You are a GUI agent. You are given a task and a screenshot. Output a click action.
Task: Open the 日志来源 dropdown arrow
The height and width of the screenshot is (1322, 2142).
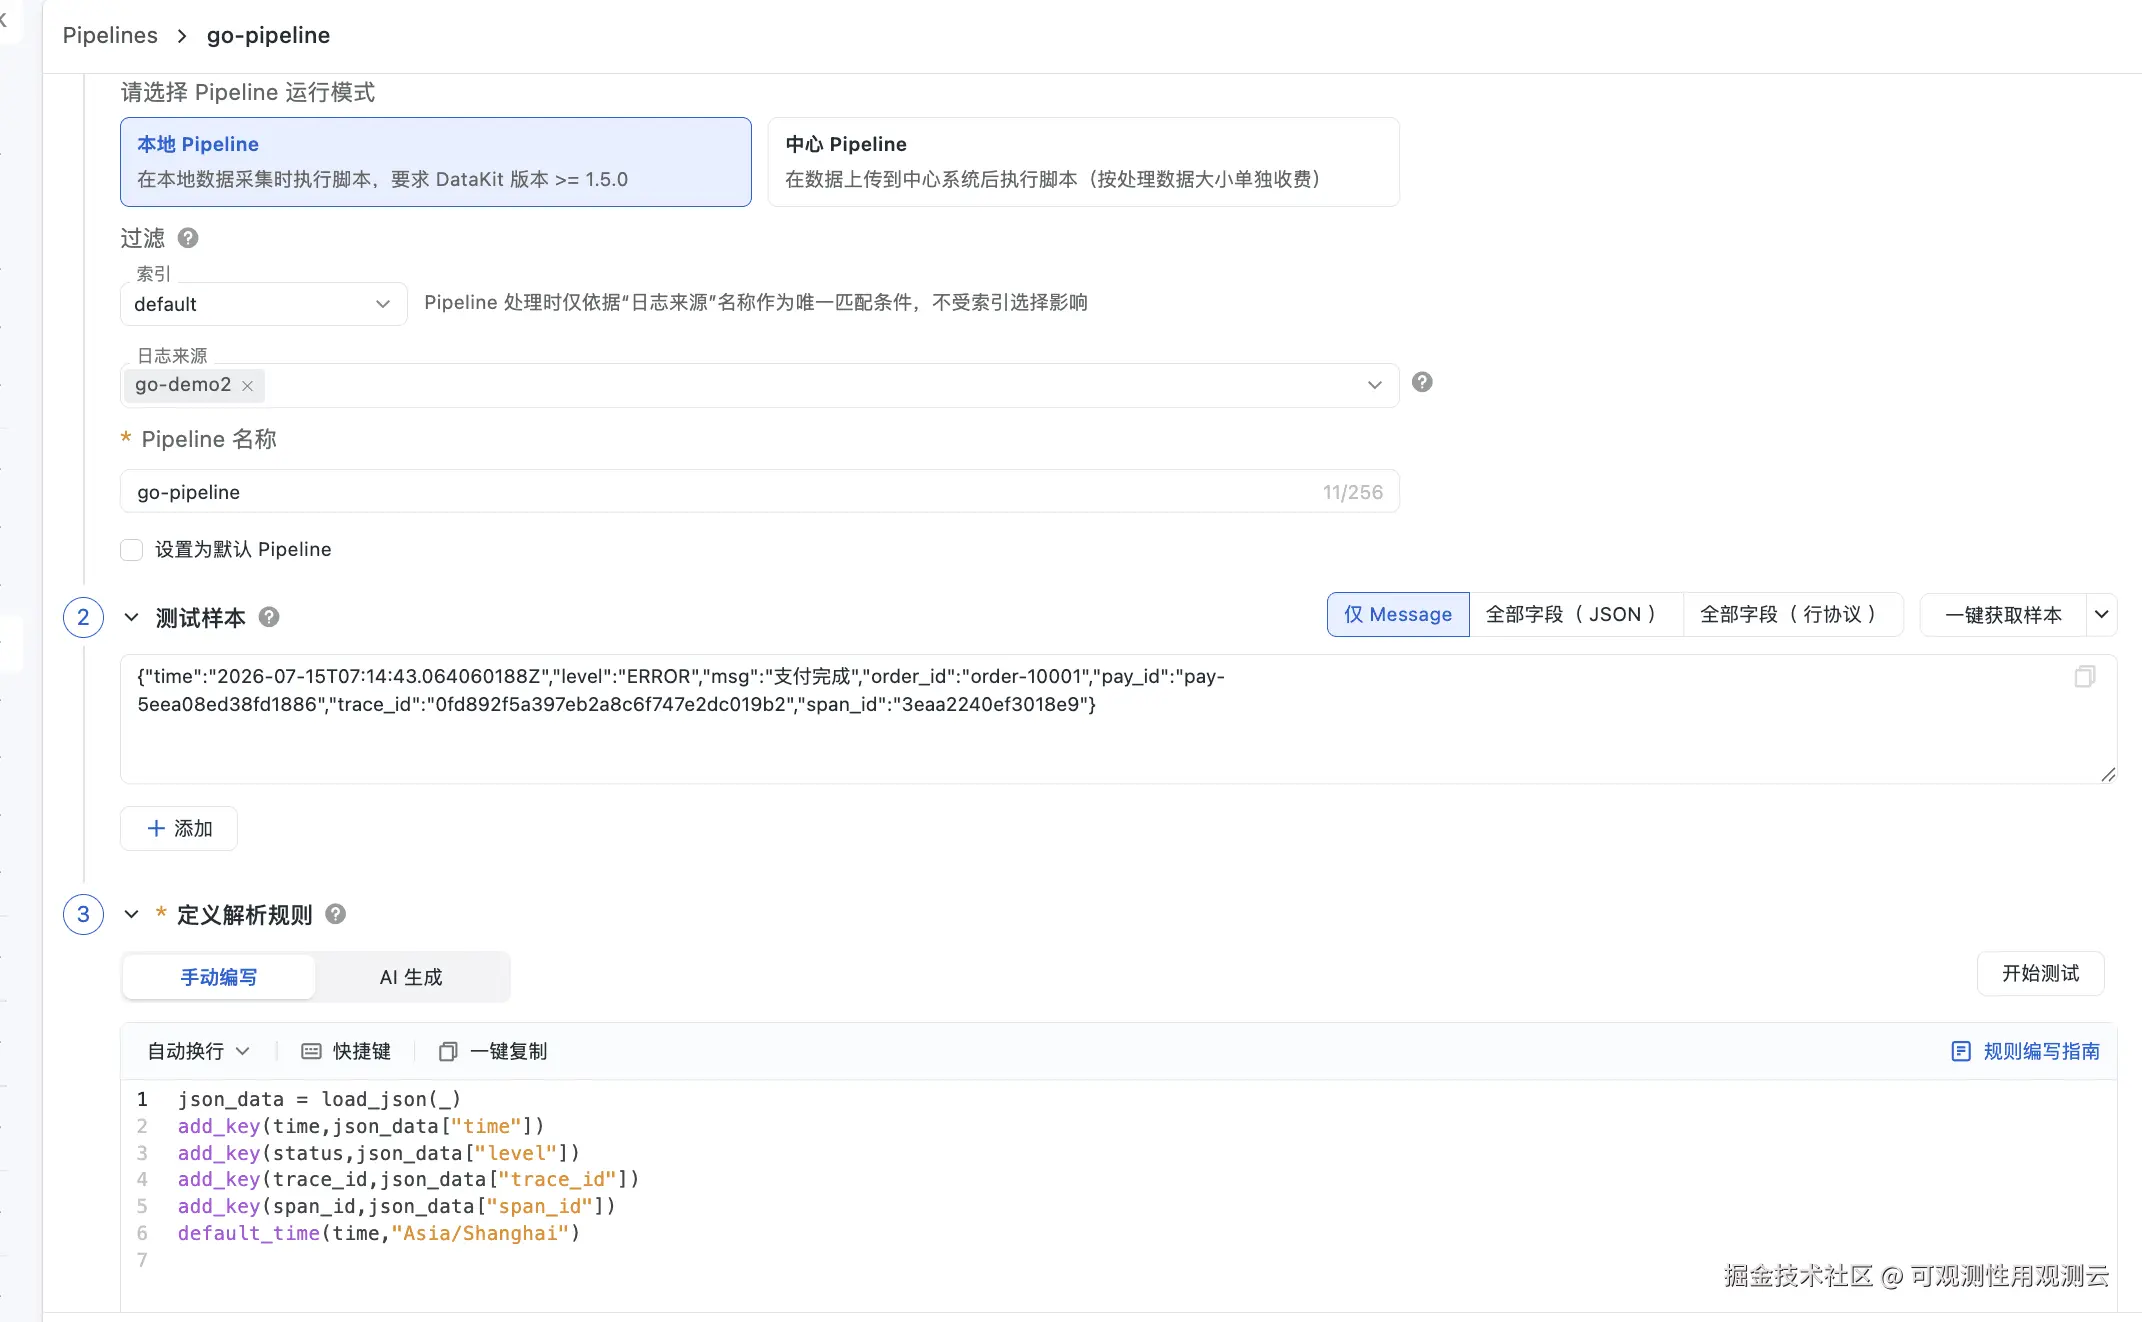coord(1374,385)
